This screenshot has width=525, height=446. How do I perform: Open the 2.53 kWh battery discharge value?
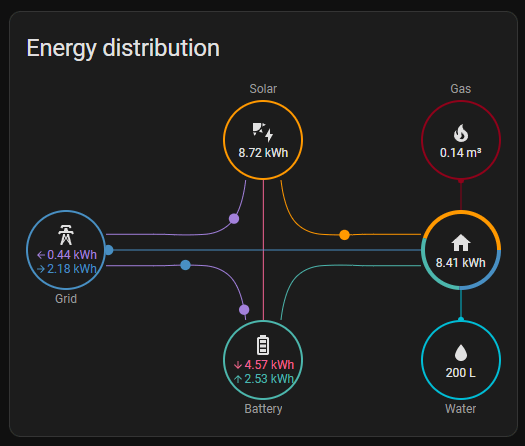(x=269, y=379)
